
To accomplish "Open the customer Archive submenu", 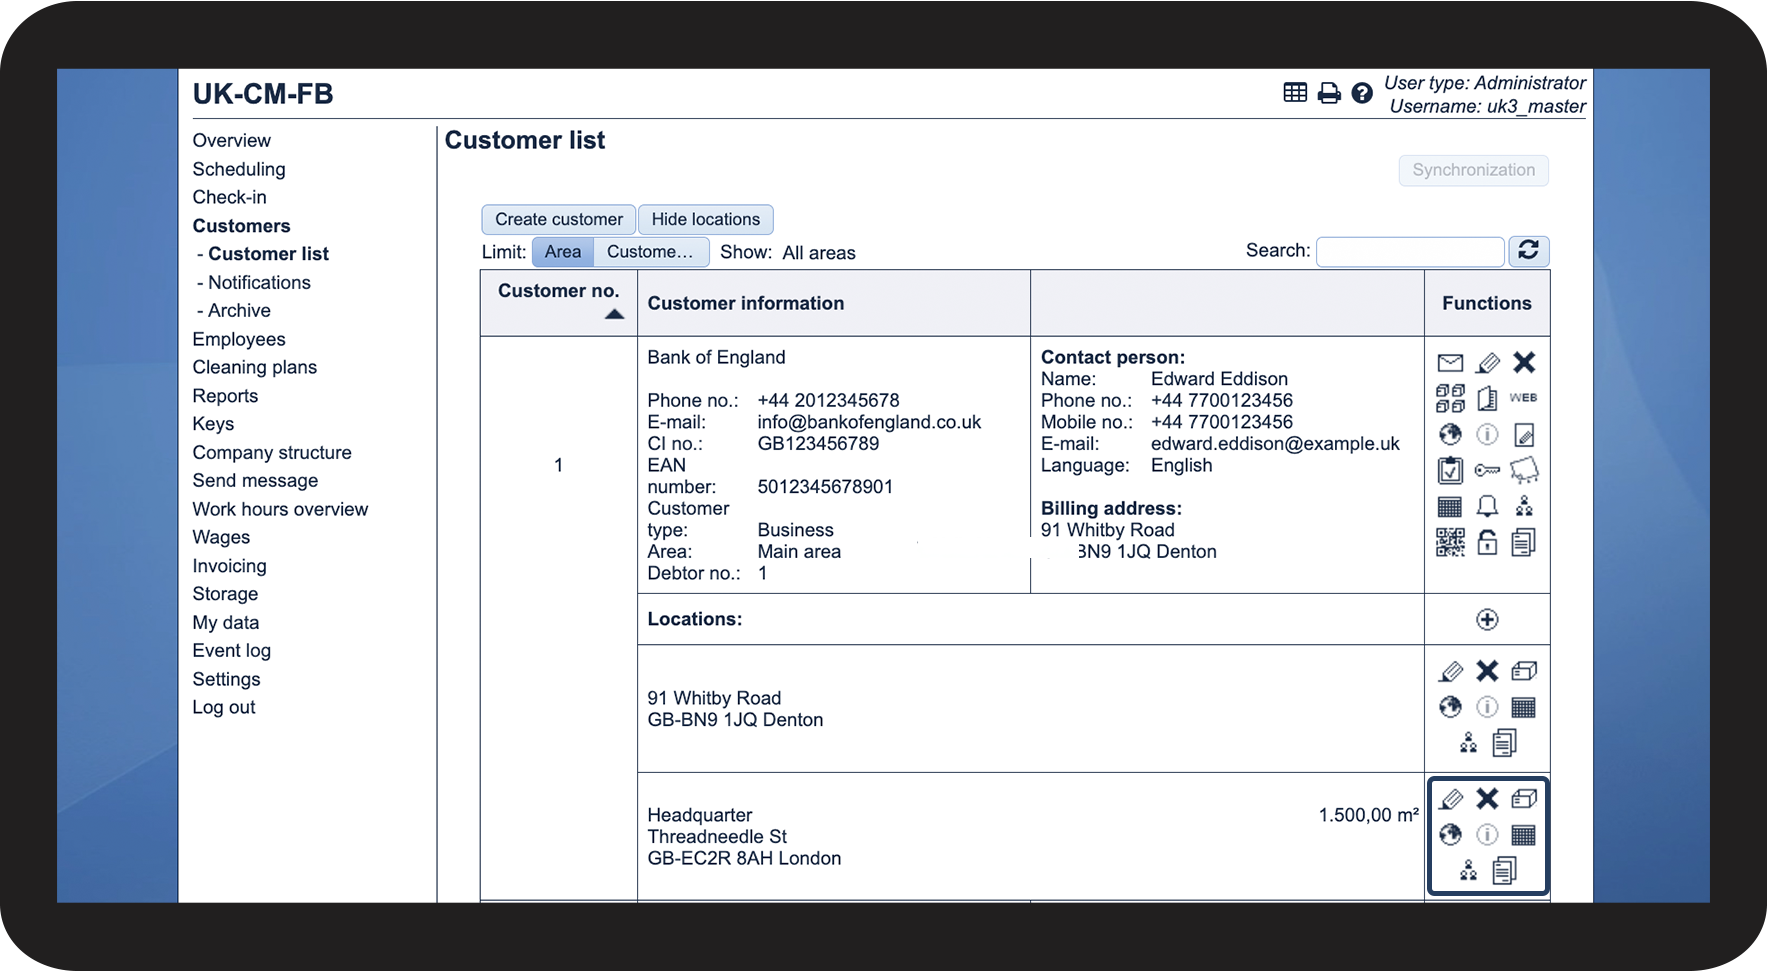I will click(239, 311).
